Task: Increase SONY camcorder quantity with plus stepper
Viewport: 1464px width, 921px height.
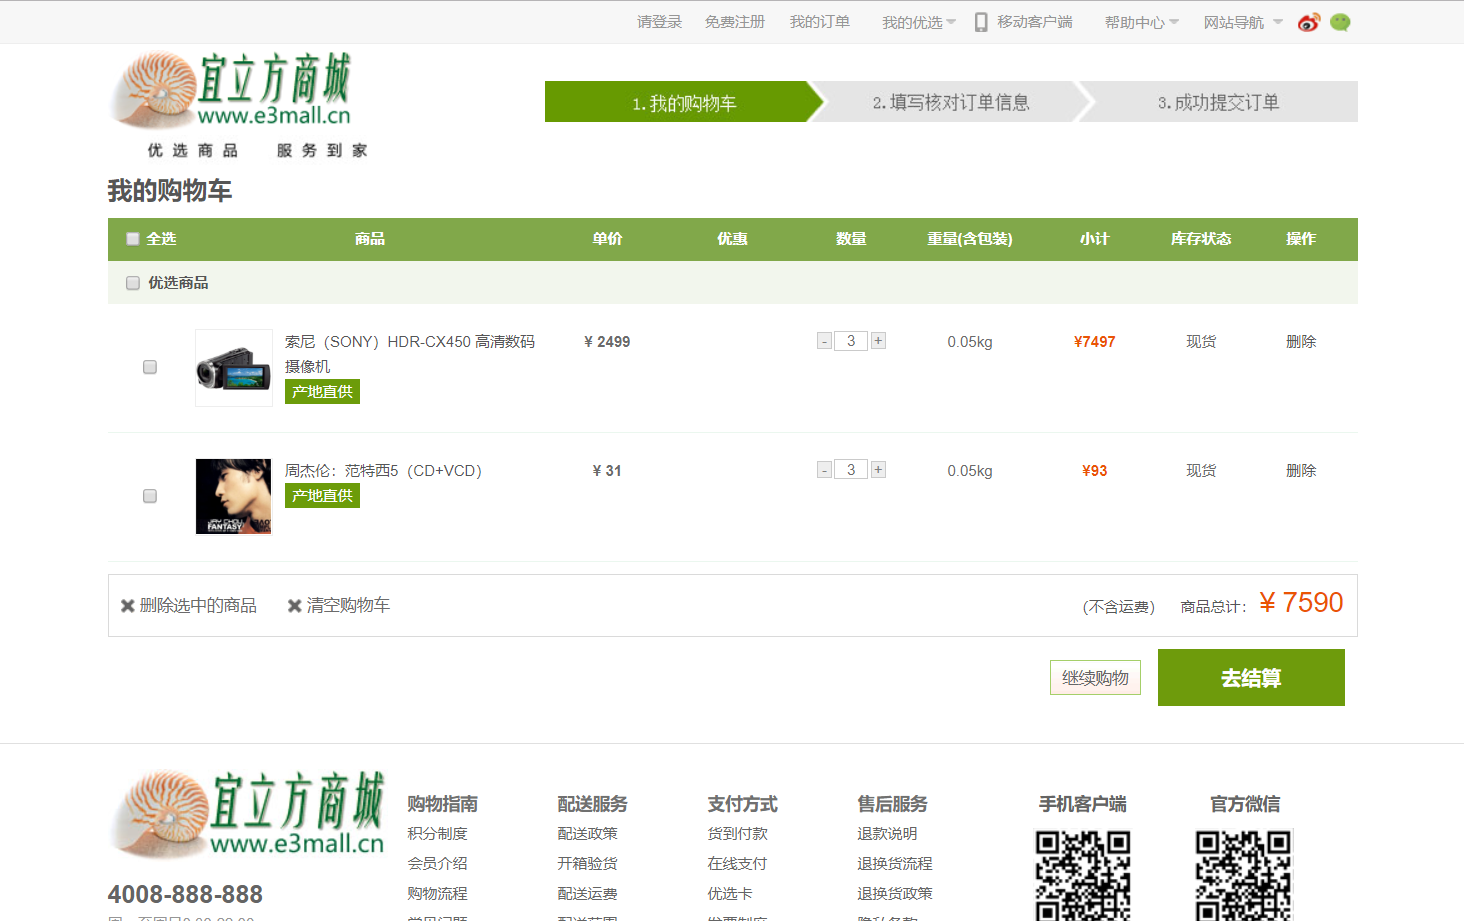Action: click(878, 340)
